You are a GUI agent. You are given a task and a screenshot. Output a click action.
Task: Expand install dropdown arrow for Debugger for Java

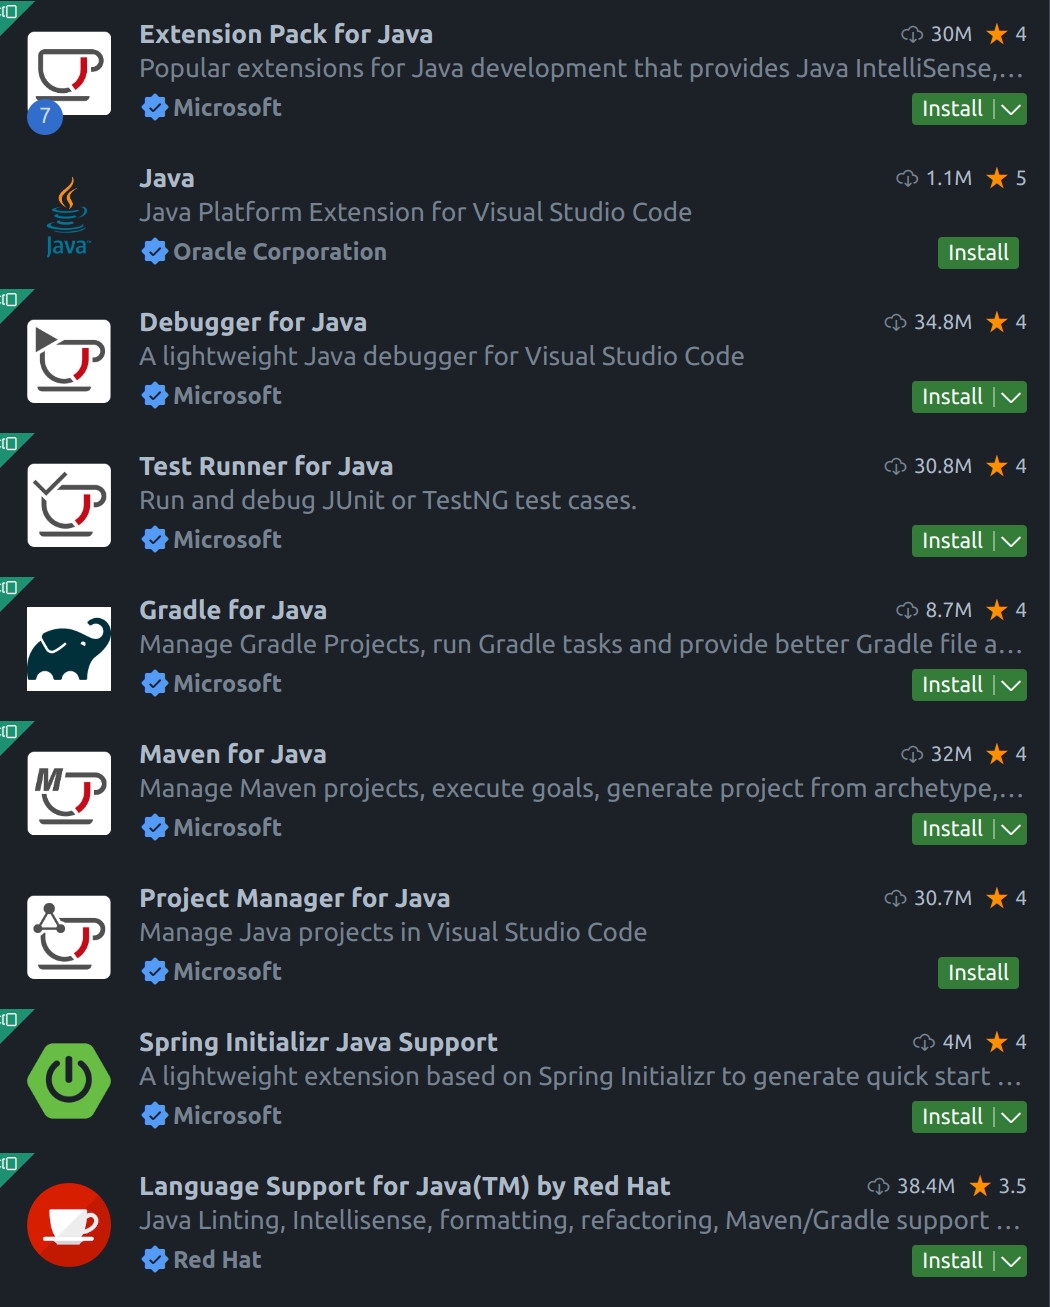coord(1012,397)
